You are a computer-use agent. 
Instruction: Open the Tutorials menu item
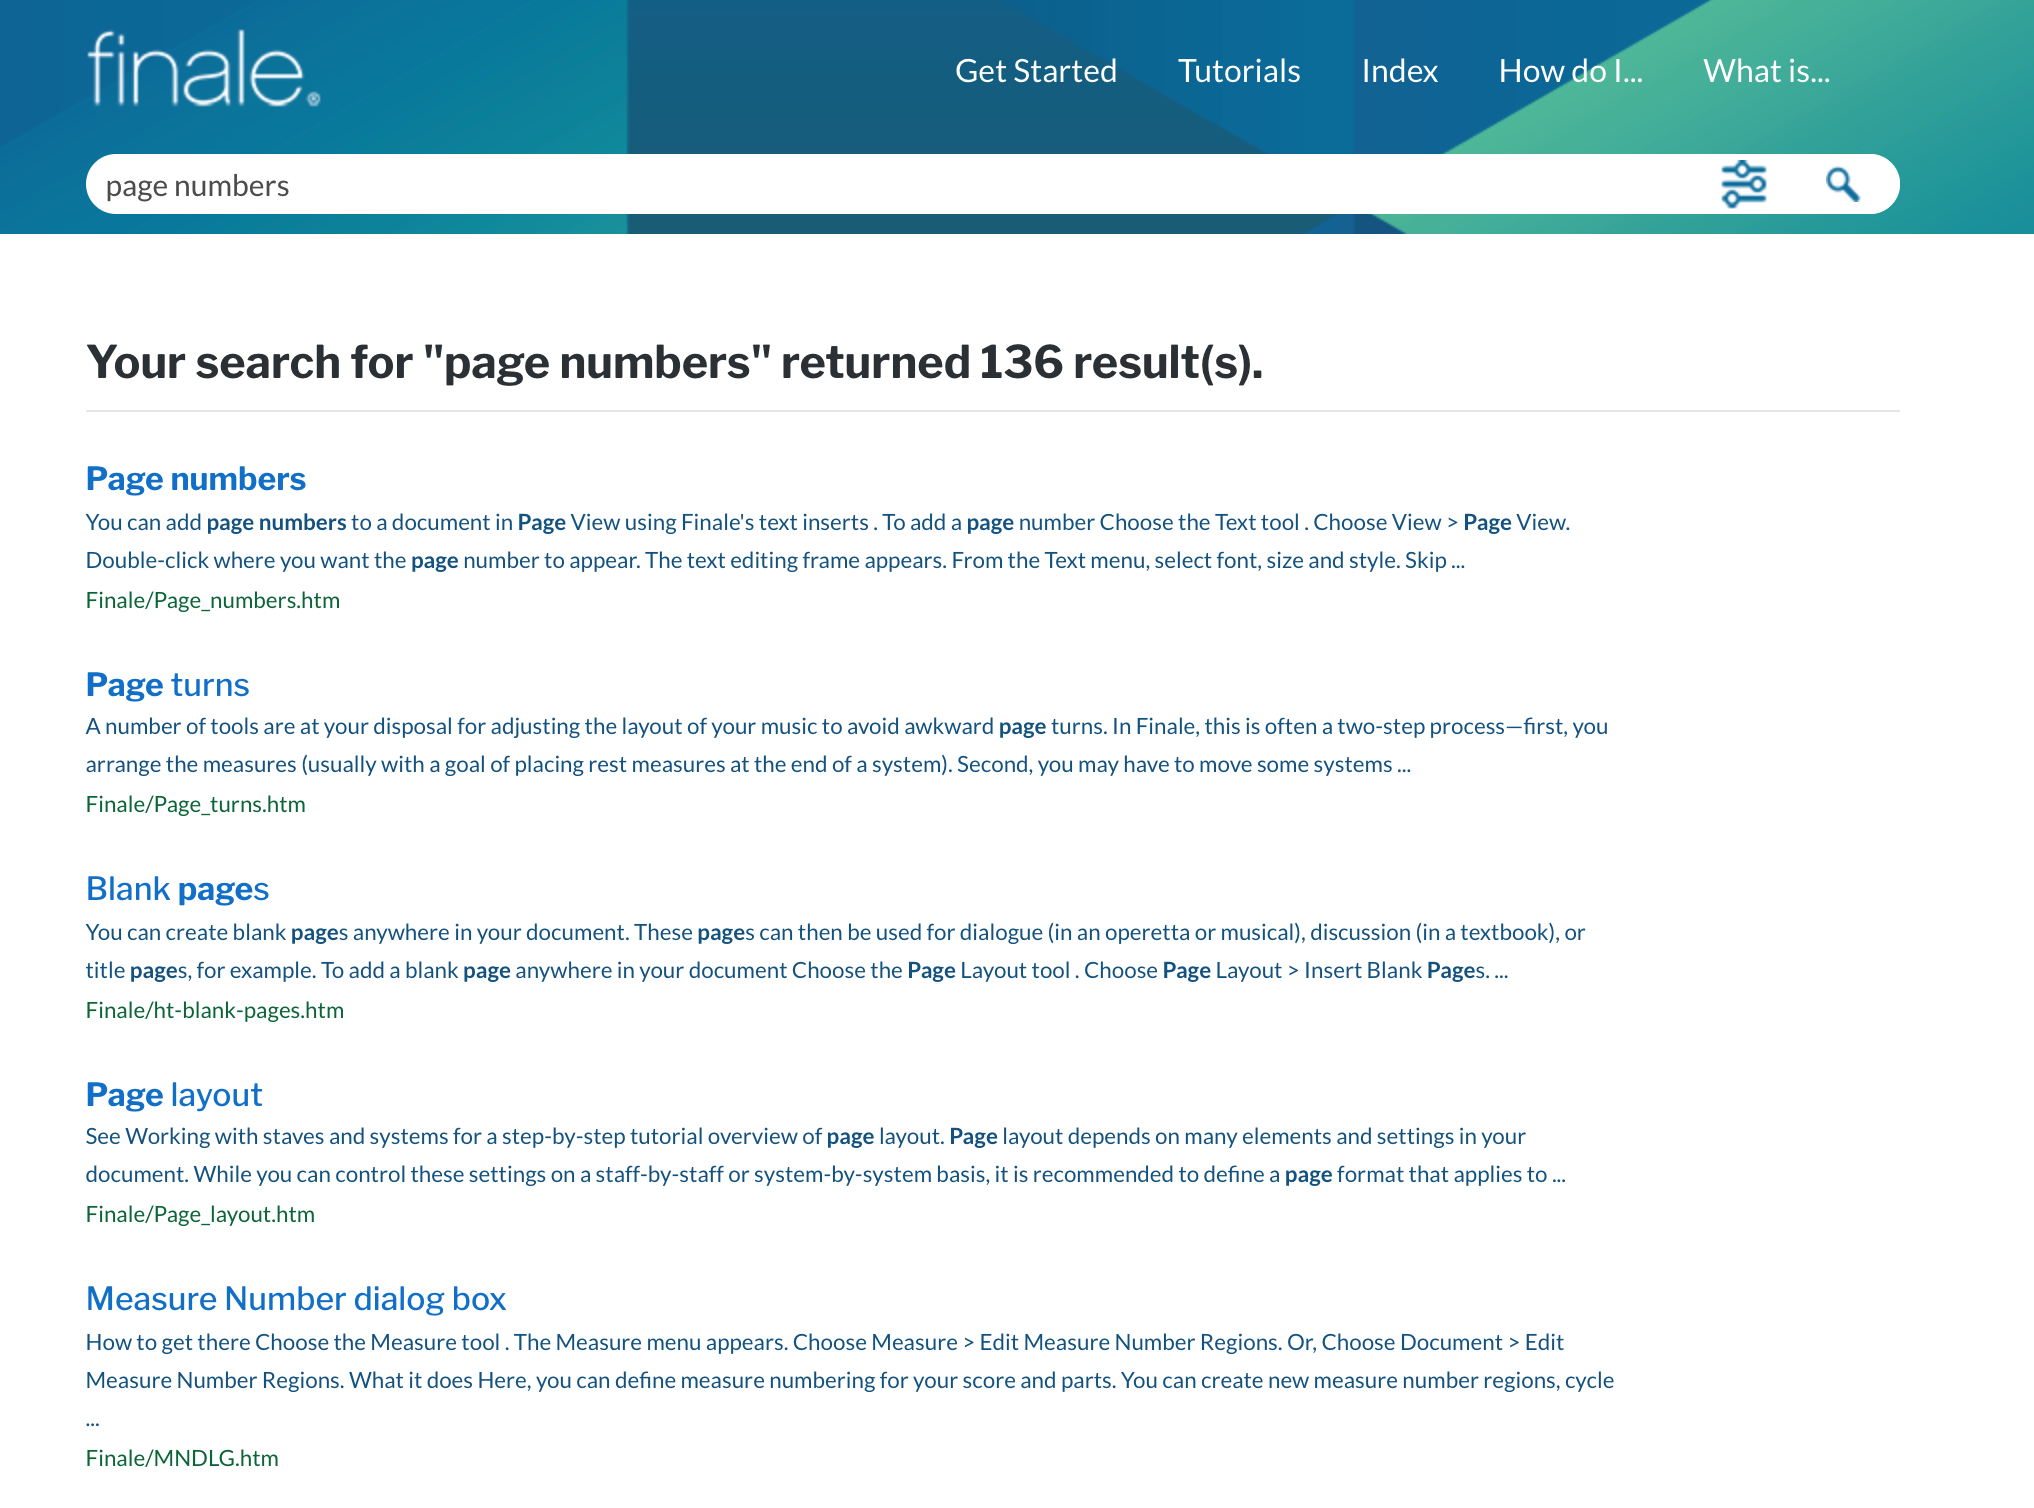coord(1238,71)
